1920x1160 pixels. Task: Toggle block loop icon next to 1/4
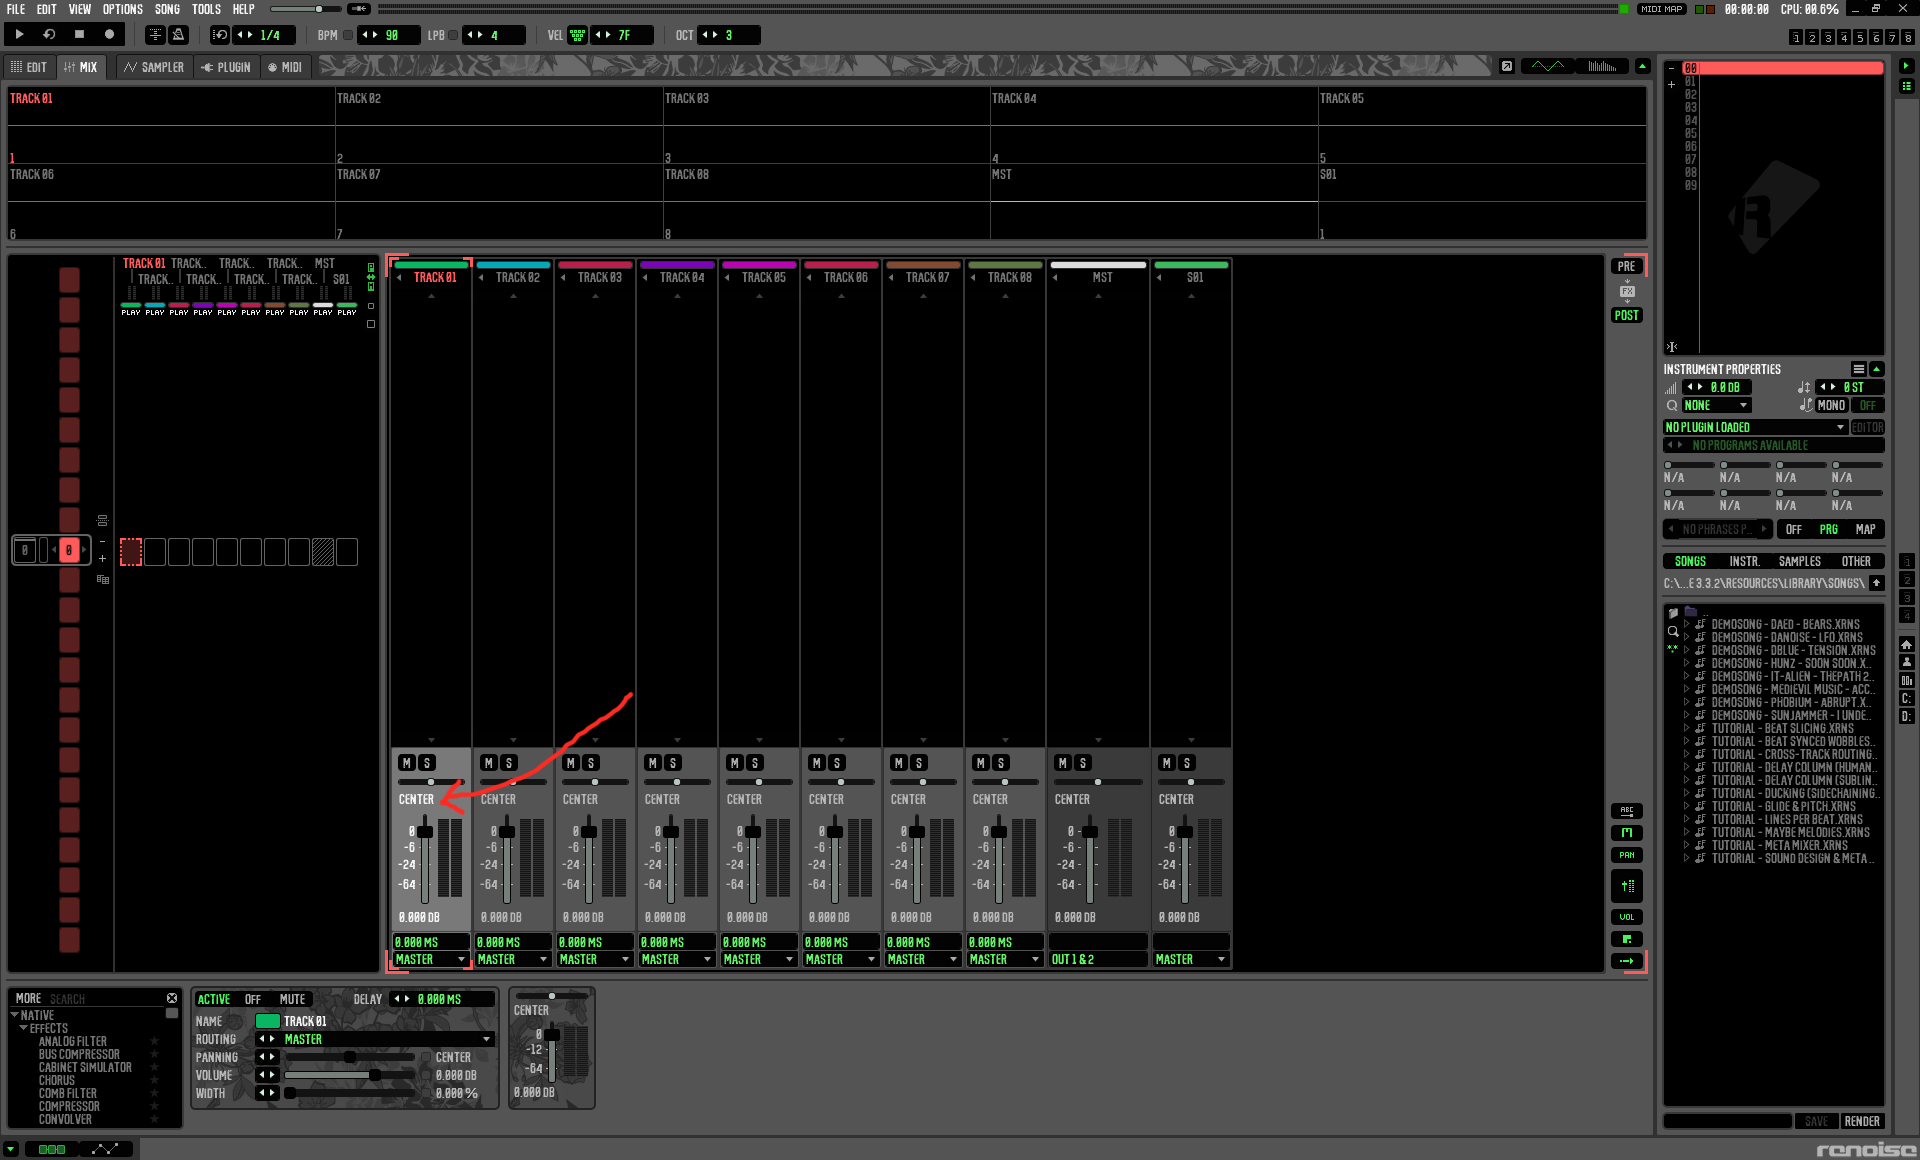click(x=220, y=35)
